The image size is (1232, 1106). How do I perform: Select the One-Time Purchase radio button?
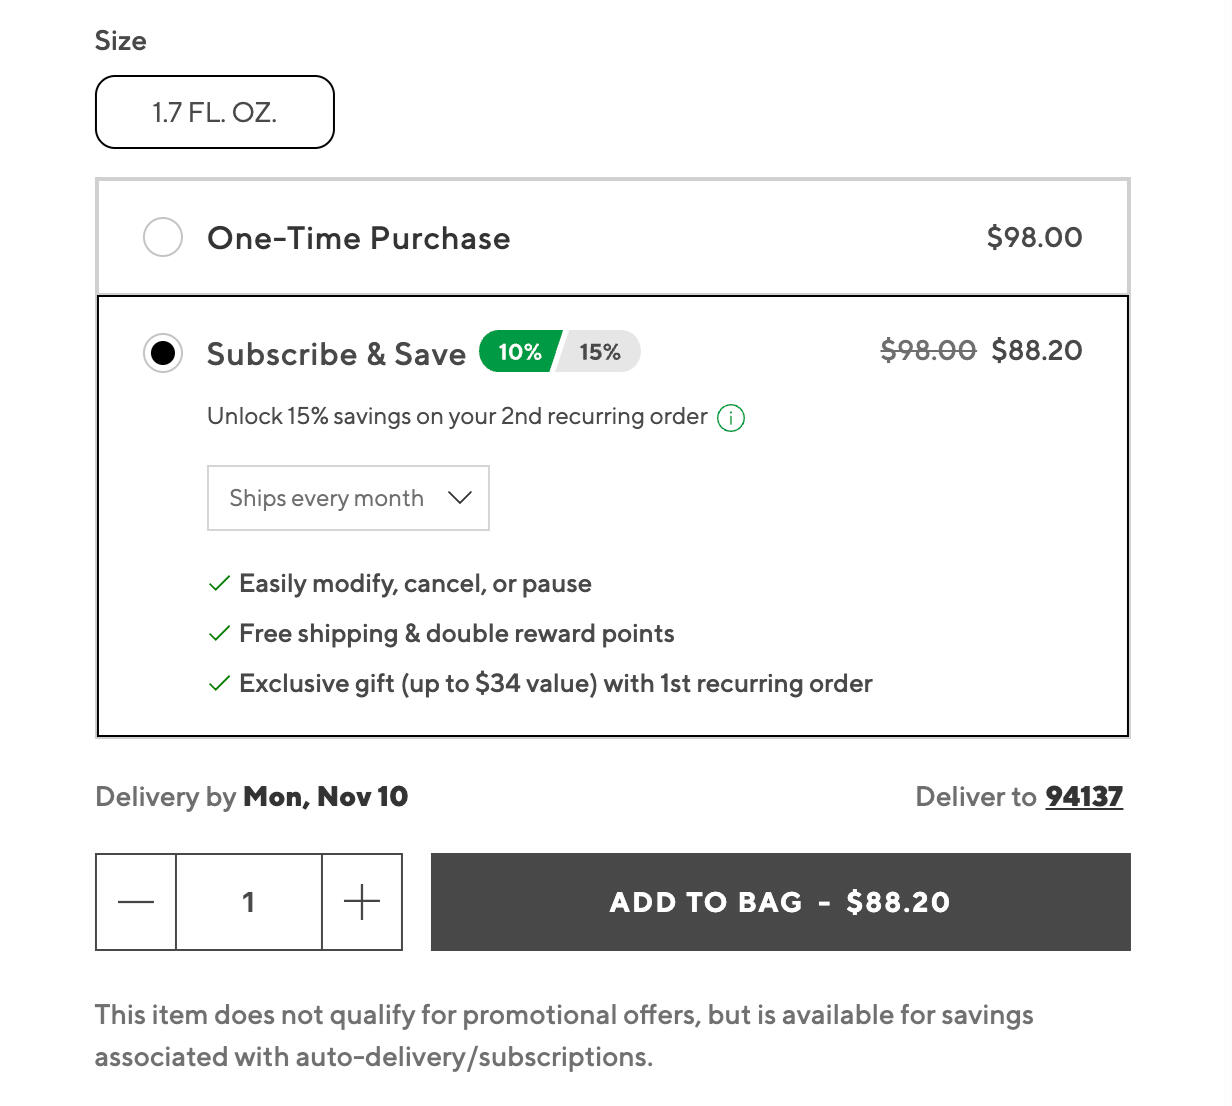tap(163, 238)
